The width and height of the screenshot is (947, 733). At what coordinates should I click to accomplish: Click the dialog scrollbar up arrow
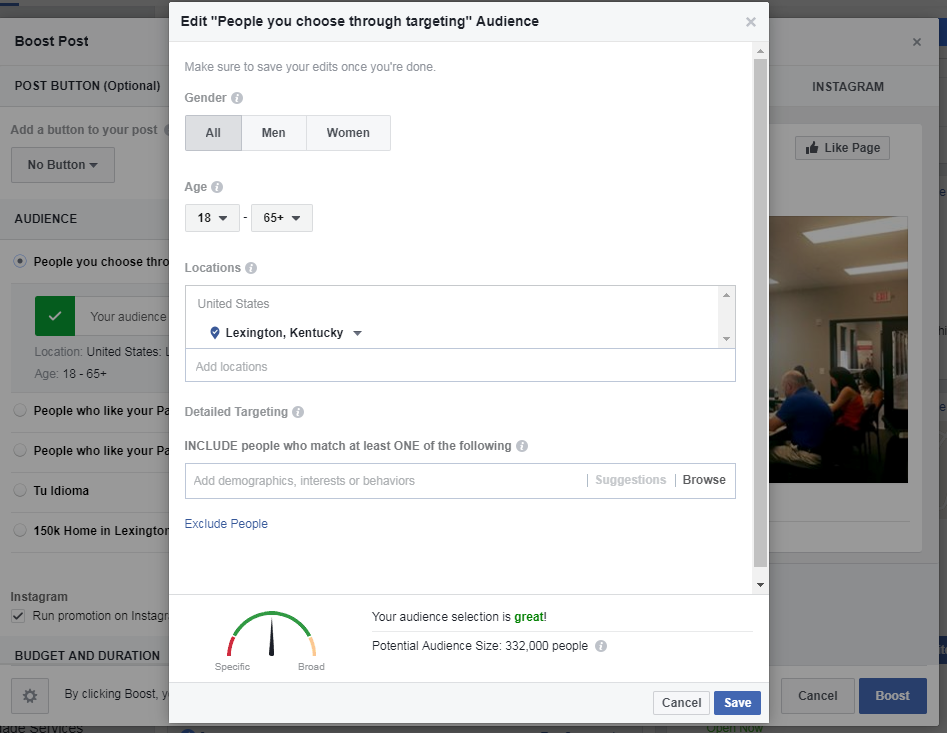coord(760,51)
